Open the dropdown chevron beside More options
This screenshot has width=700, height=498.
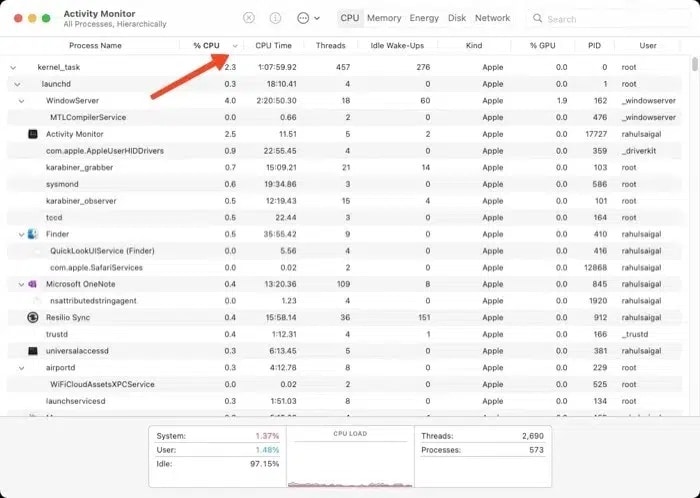point(317,18)
